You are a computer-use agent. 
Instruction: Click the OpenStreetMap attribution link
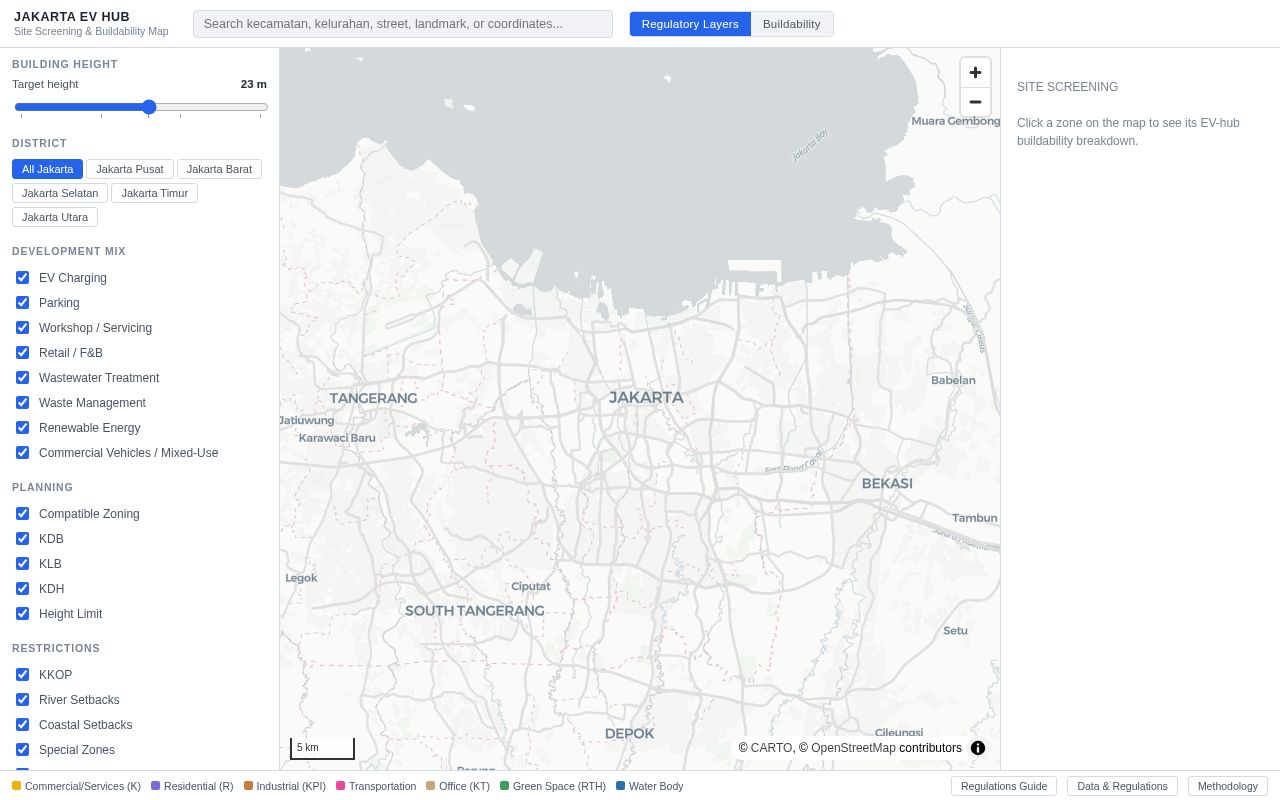coord(853,748)
